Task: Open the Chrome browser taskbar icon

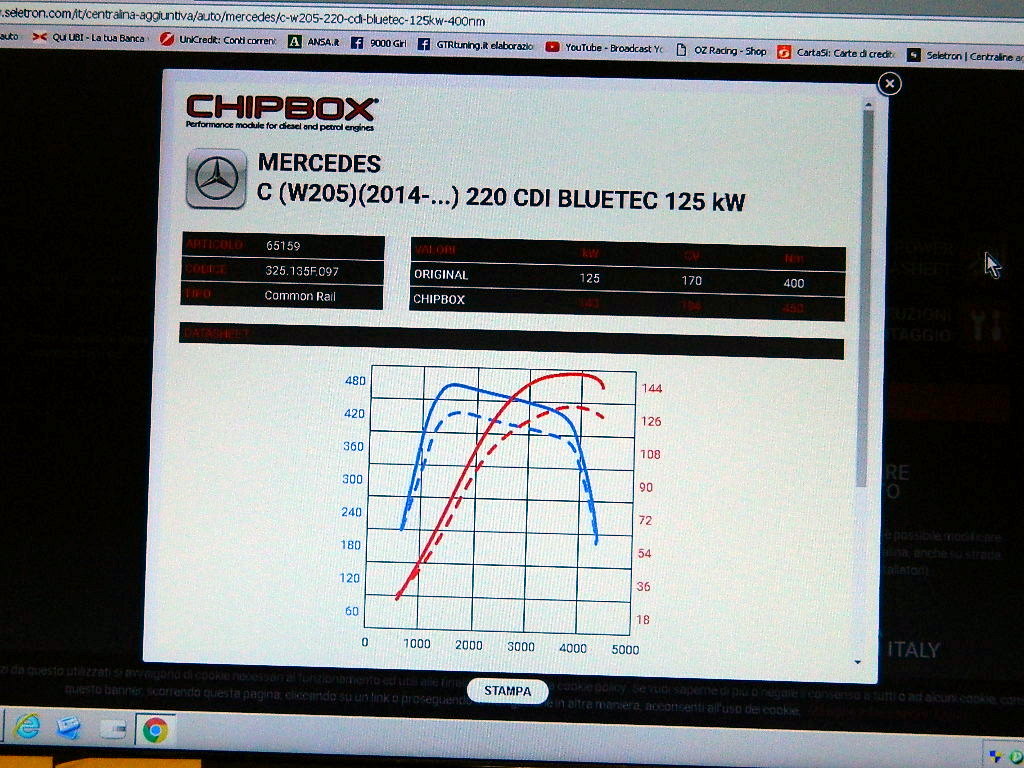Action: point(154,729)
